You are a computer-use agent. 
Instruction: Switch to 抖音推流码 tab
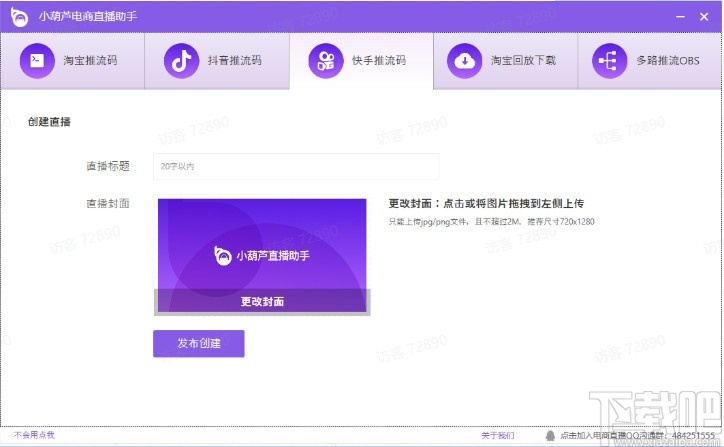[217, 61]
